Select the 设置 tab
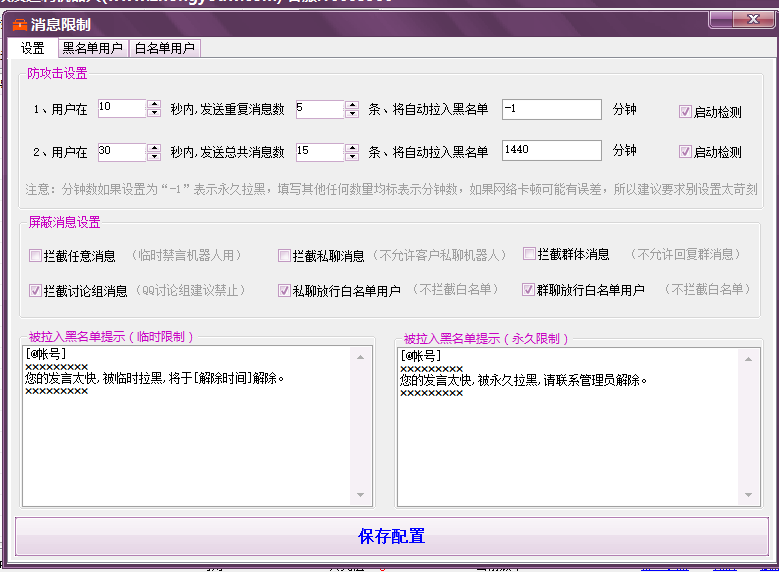Image resolution: width=779 pixels, height=572 pixels. 33,48
